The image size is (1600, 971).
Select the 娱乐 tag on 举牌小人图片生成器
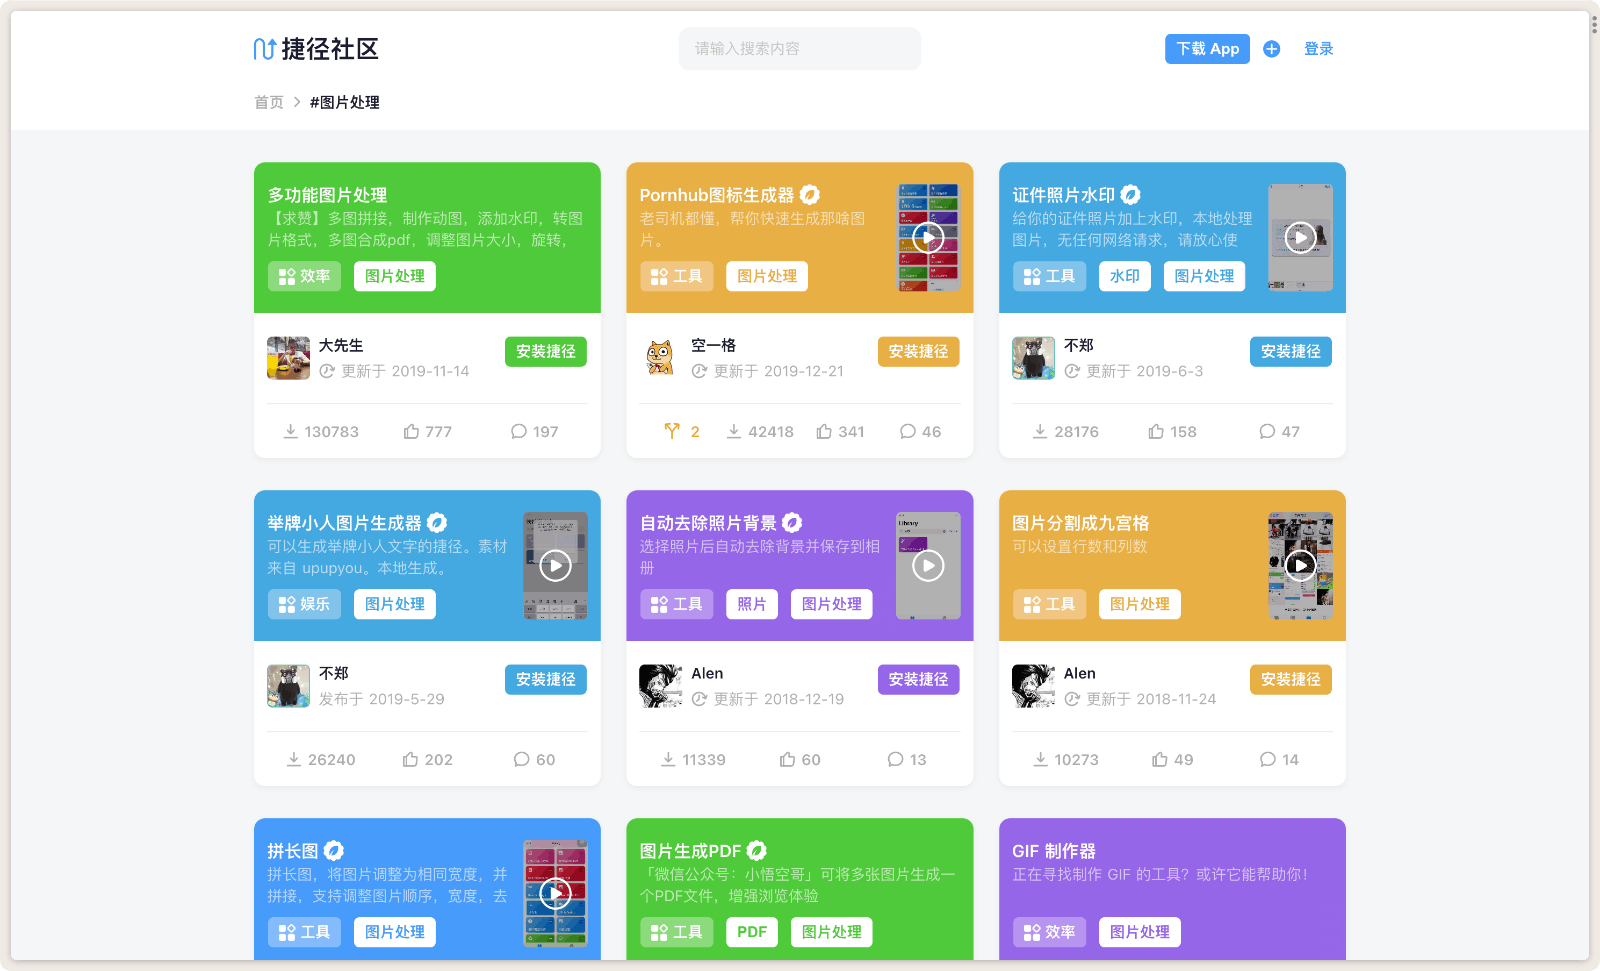(x=304, y=604)
